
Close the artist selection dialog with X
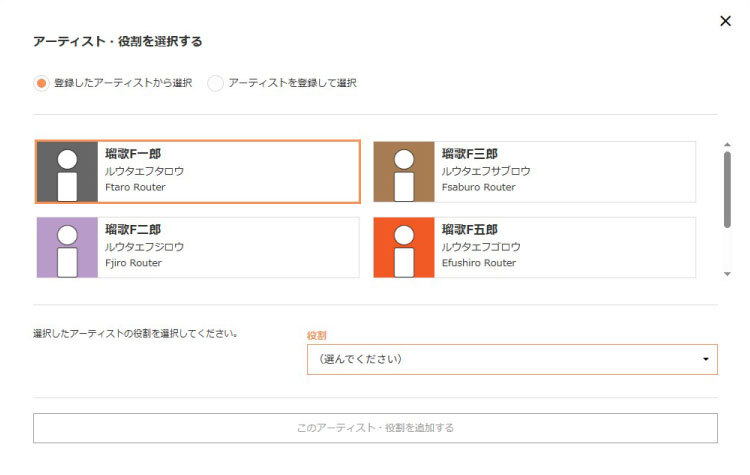pyautogui.click(x=725, y=21)
